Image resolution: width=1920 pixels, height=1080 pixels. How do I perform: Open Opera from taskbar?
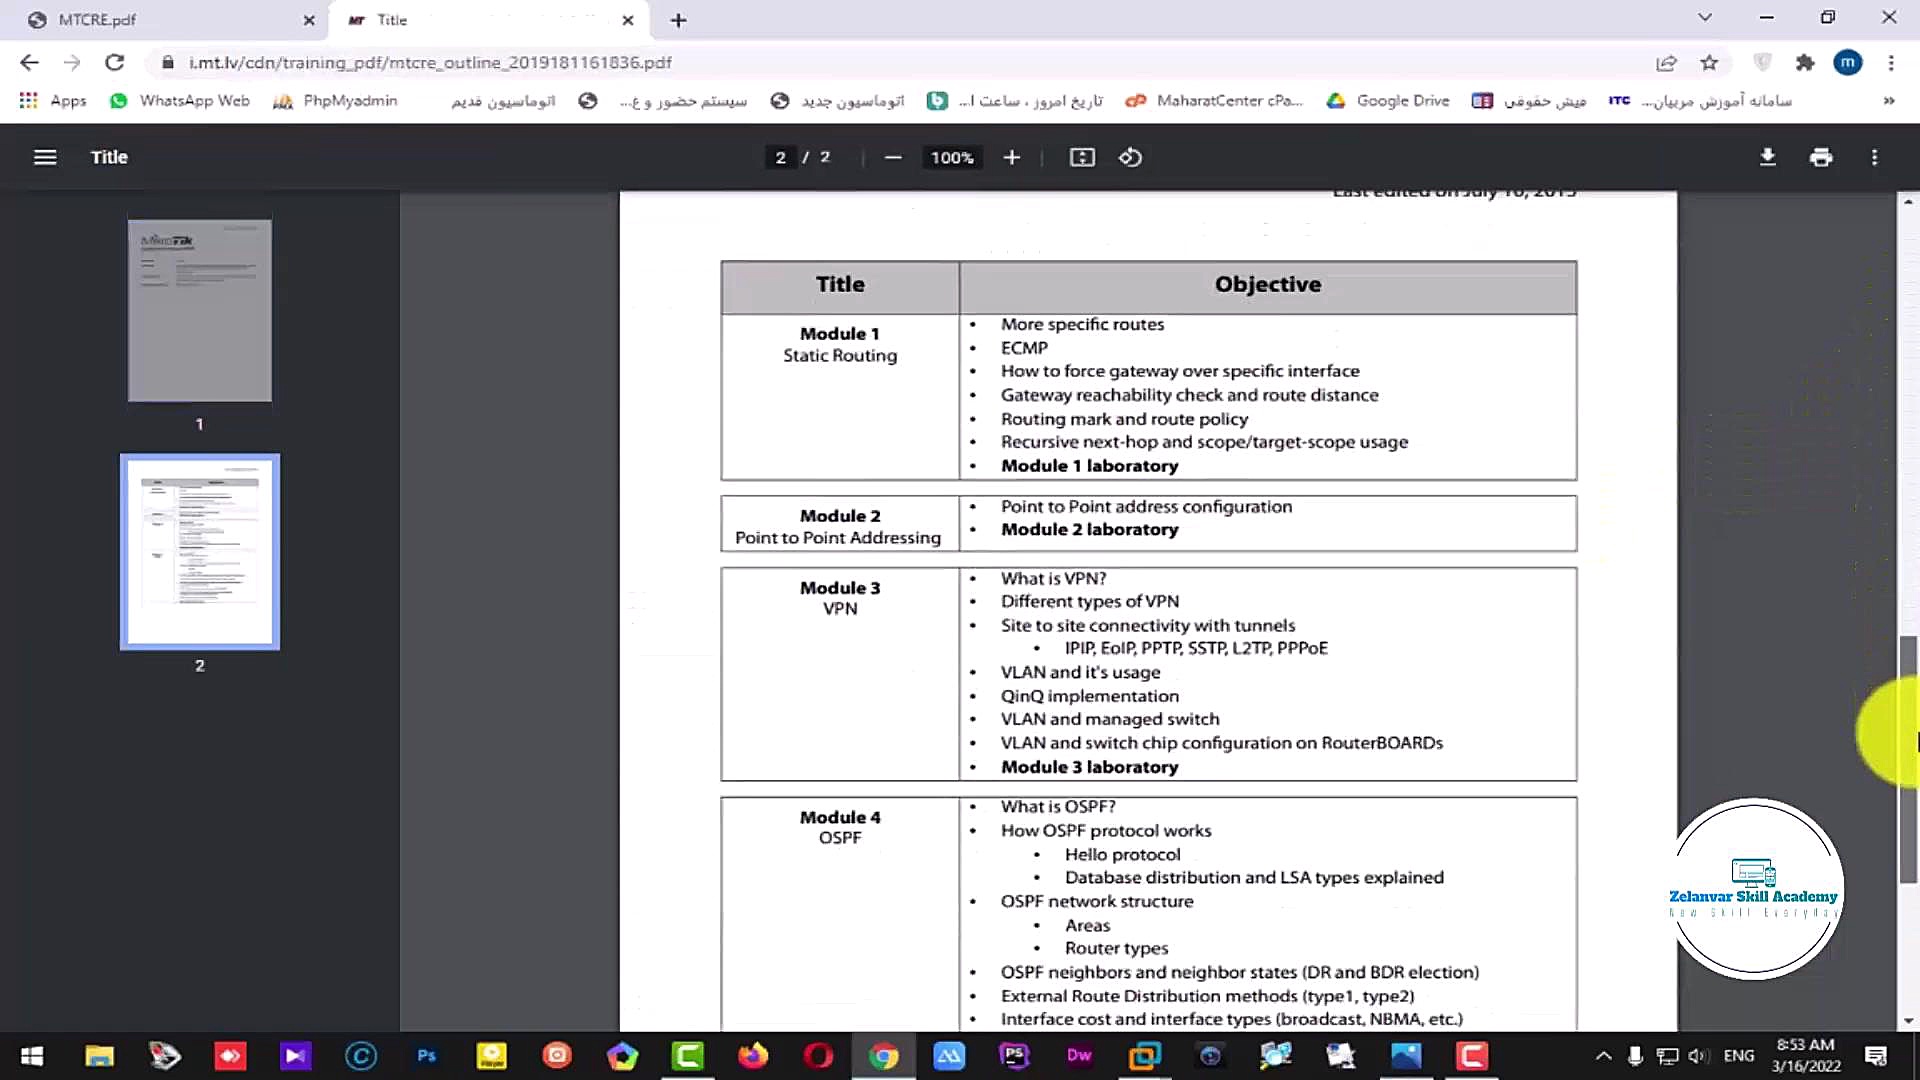(x=818, y=1056)
